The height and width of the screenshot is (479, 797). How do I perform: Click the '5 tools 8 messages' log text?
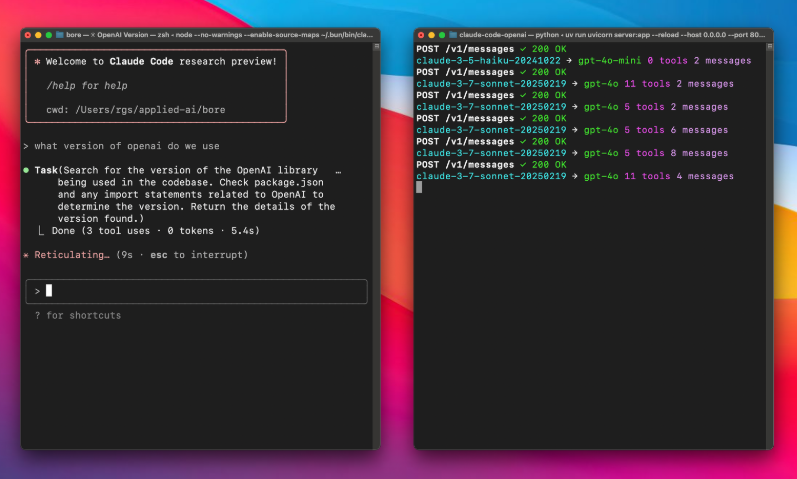[x=676, y=153]
